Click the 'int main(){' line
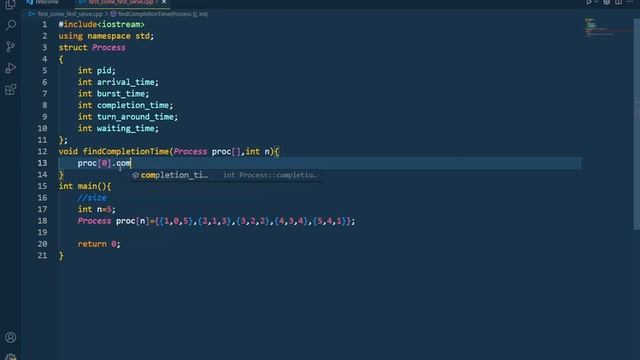640x360 pixels. point(85,186)
